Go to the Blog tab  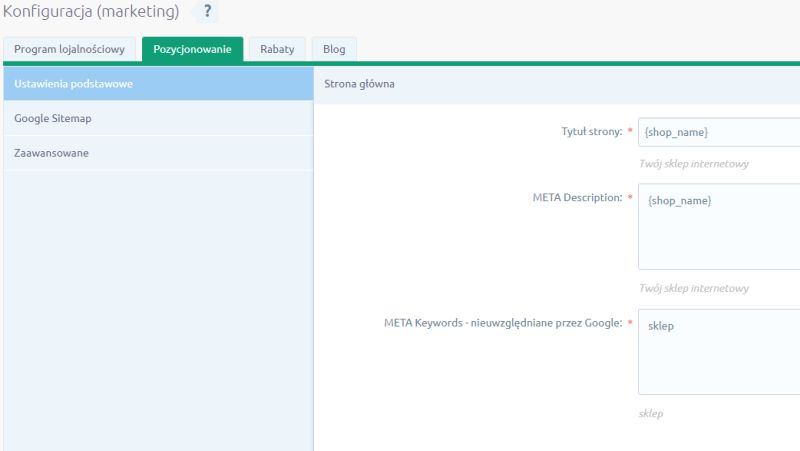(334, 49)
